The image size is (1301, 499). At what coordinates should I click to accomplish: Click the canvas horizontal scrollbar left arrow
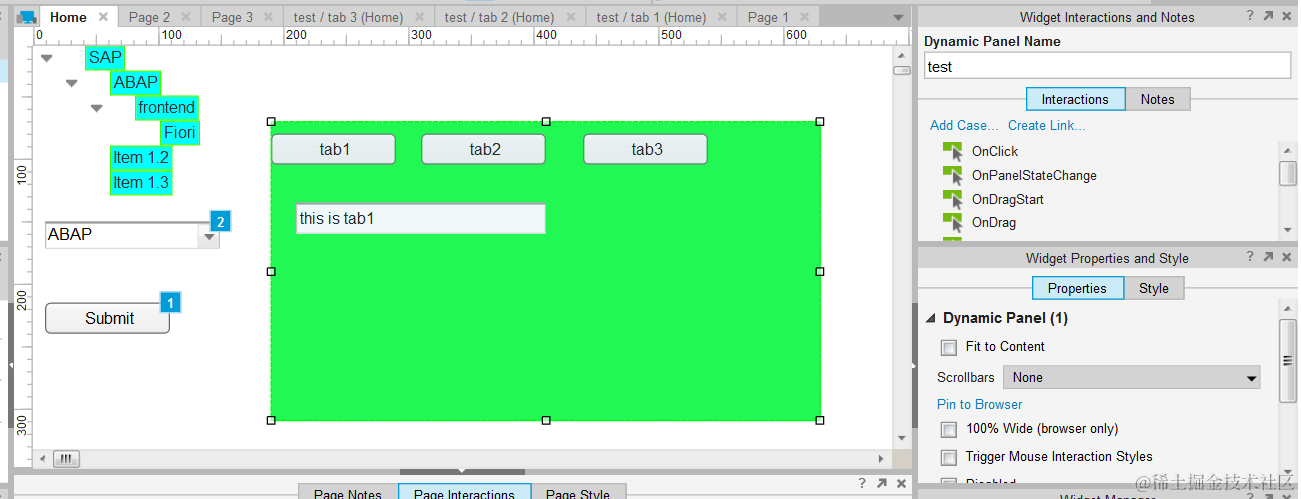(x=42, y=459)
